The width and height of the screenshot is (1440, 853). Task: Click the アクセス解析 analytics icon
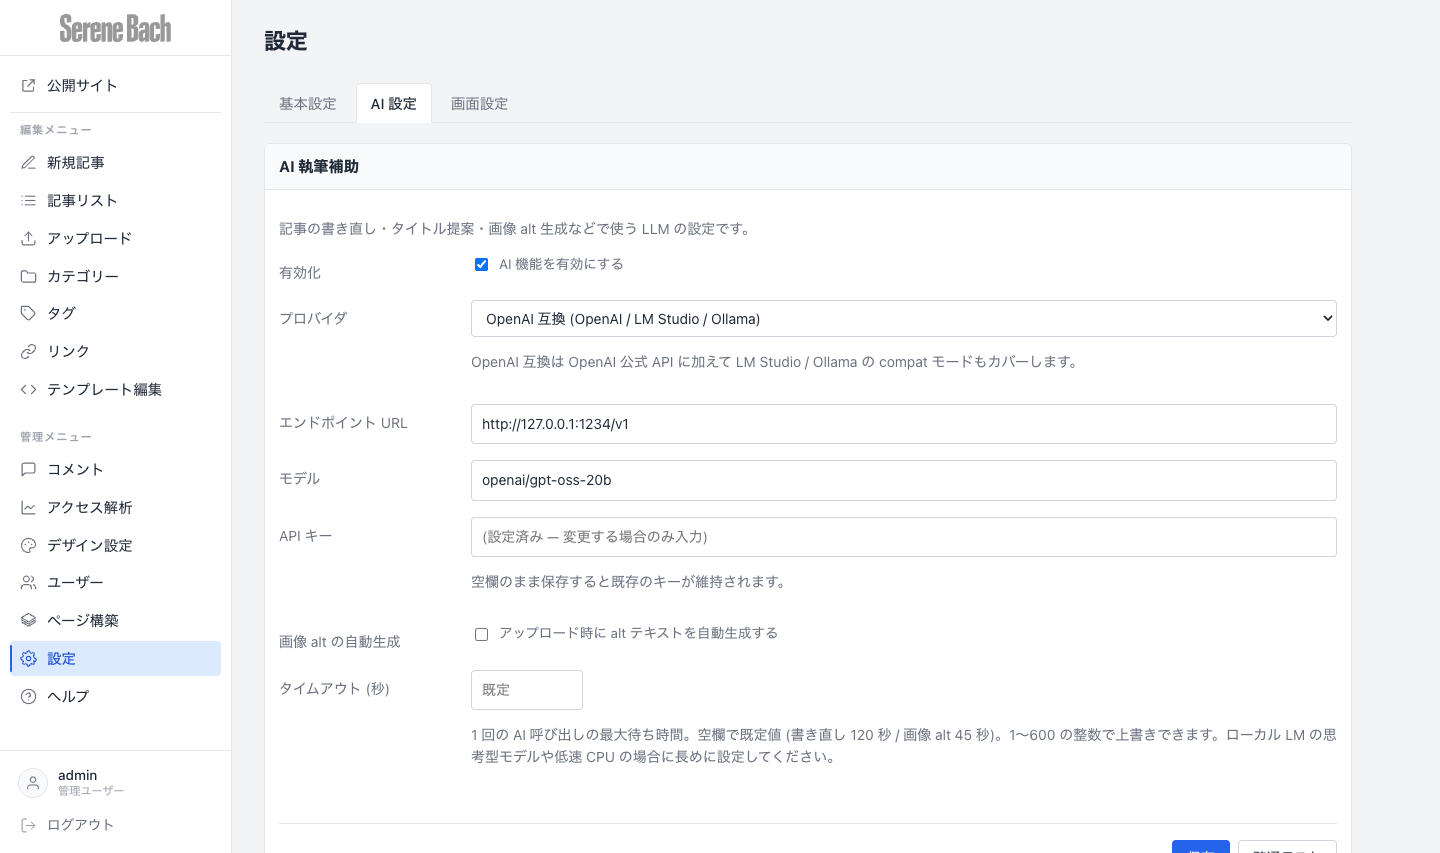pos(29,507)
